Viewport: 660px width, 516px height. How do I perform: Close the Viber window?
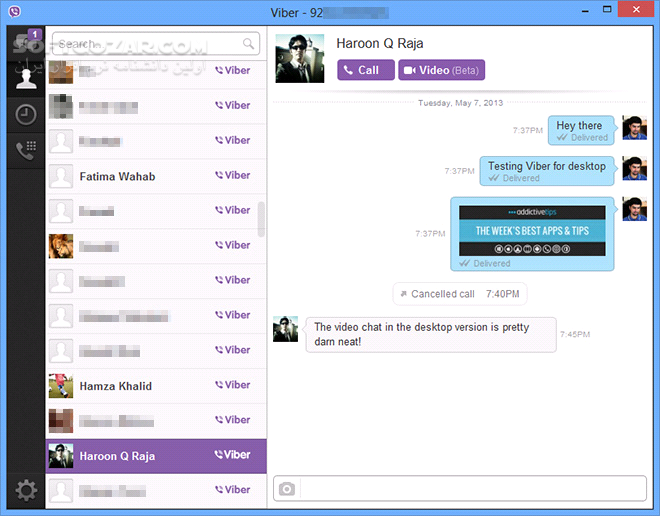click(x=636, y=9)
